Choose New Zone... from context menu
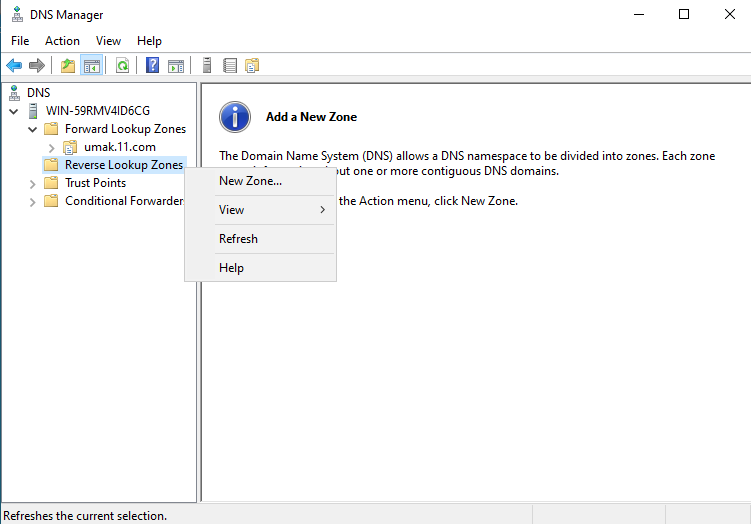 pyautogui.click(x=260, y=181)
